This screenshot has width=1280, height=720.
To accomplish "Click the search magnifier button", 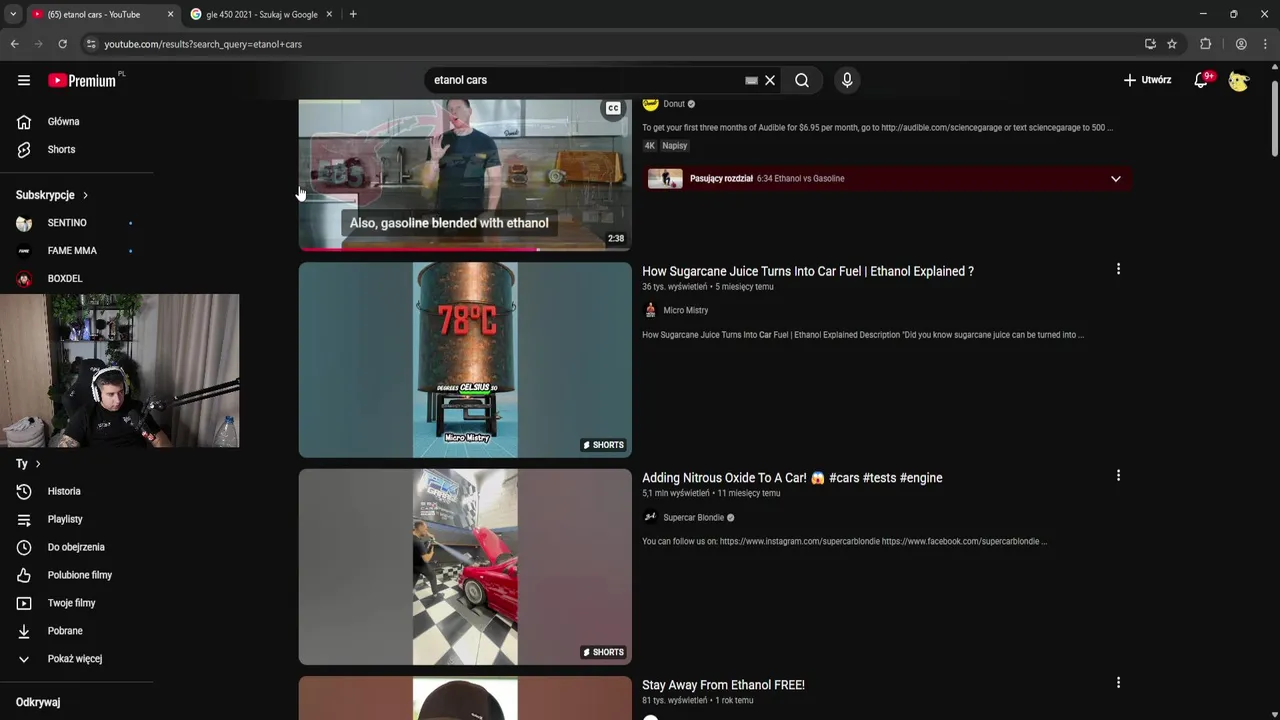I will pyautogui.click(x=802, y=80).
